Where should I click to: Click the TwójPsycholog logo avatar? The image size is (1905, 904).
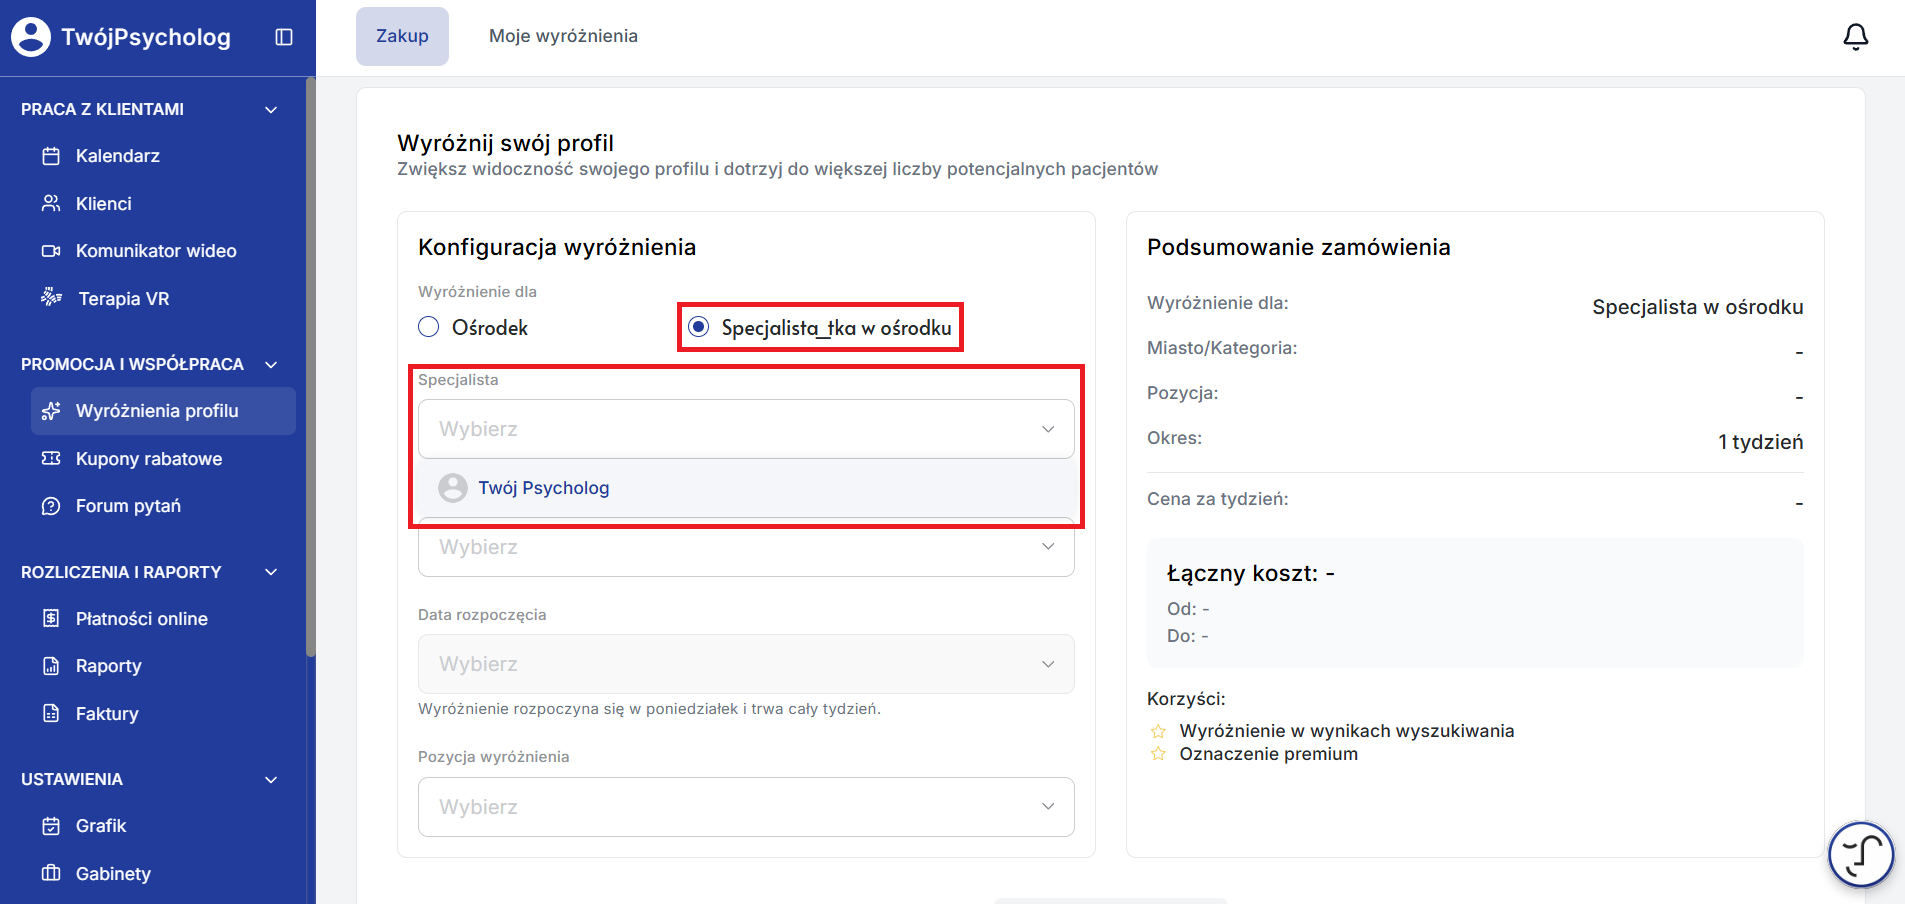(x=31, y=37)
